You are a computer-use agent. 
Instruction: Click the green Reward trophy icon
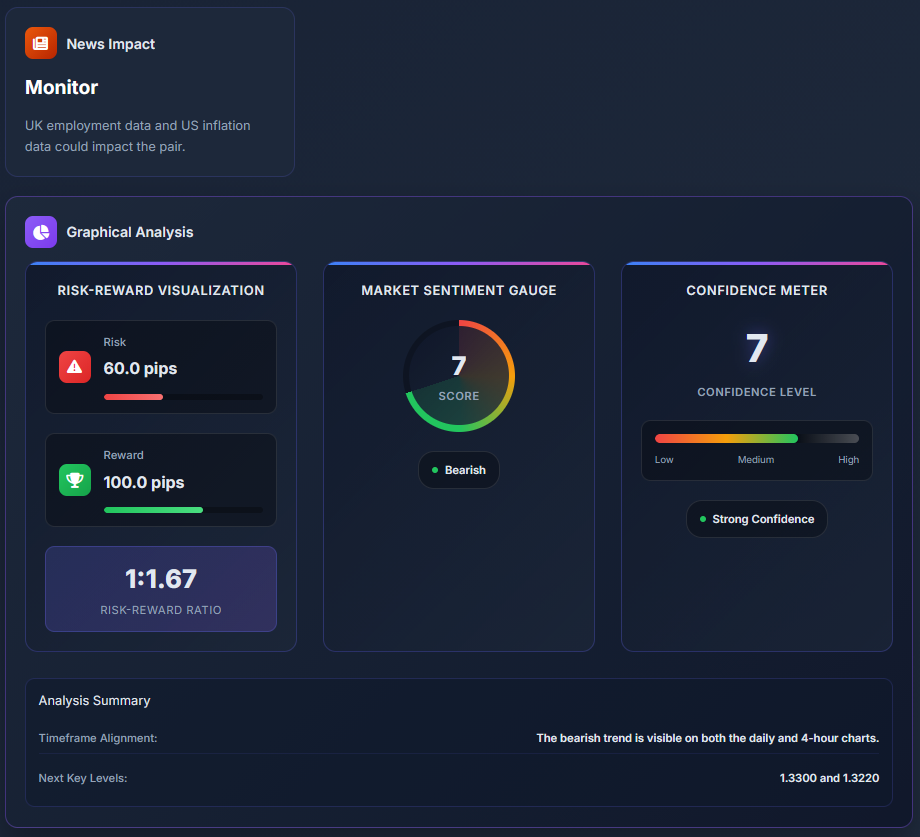tap(74, 480)
